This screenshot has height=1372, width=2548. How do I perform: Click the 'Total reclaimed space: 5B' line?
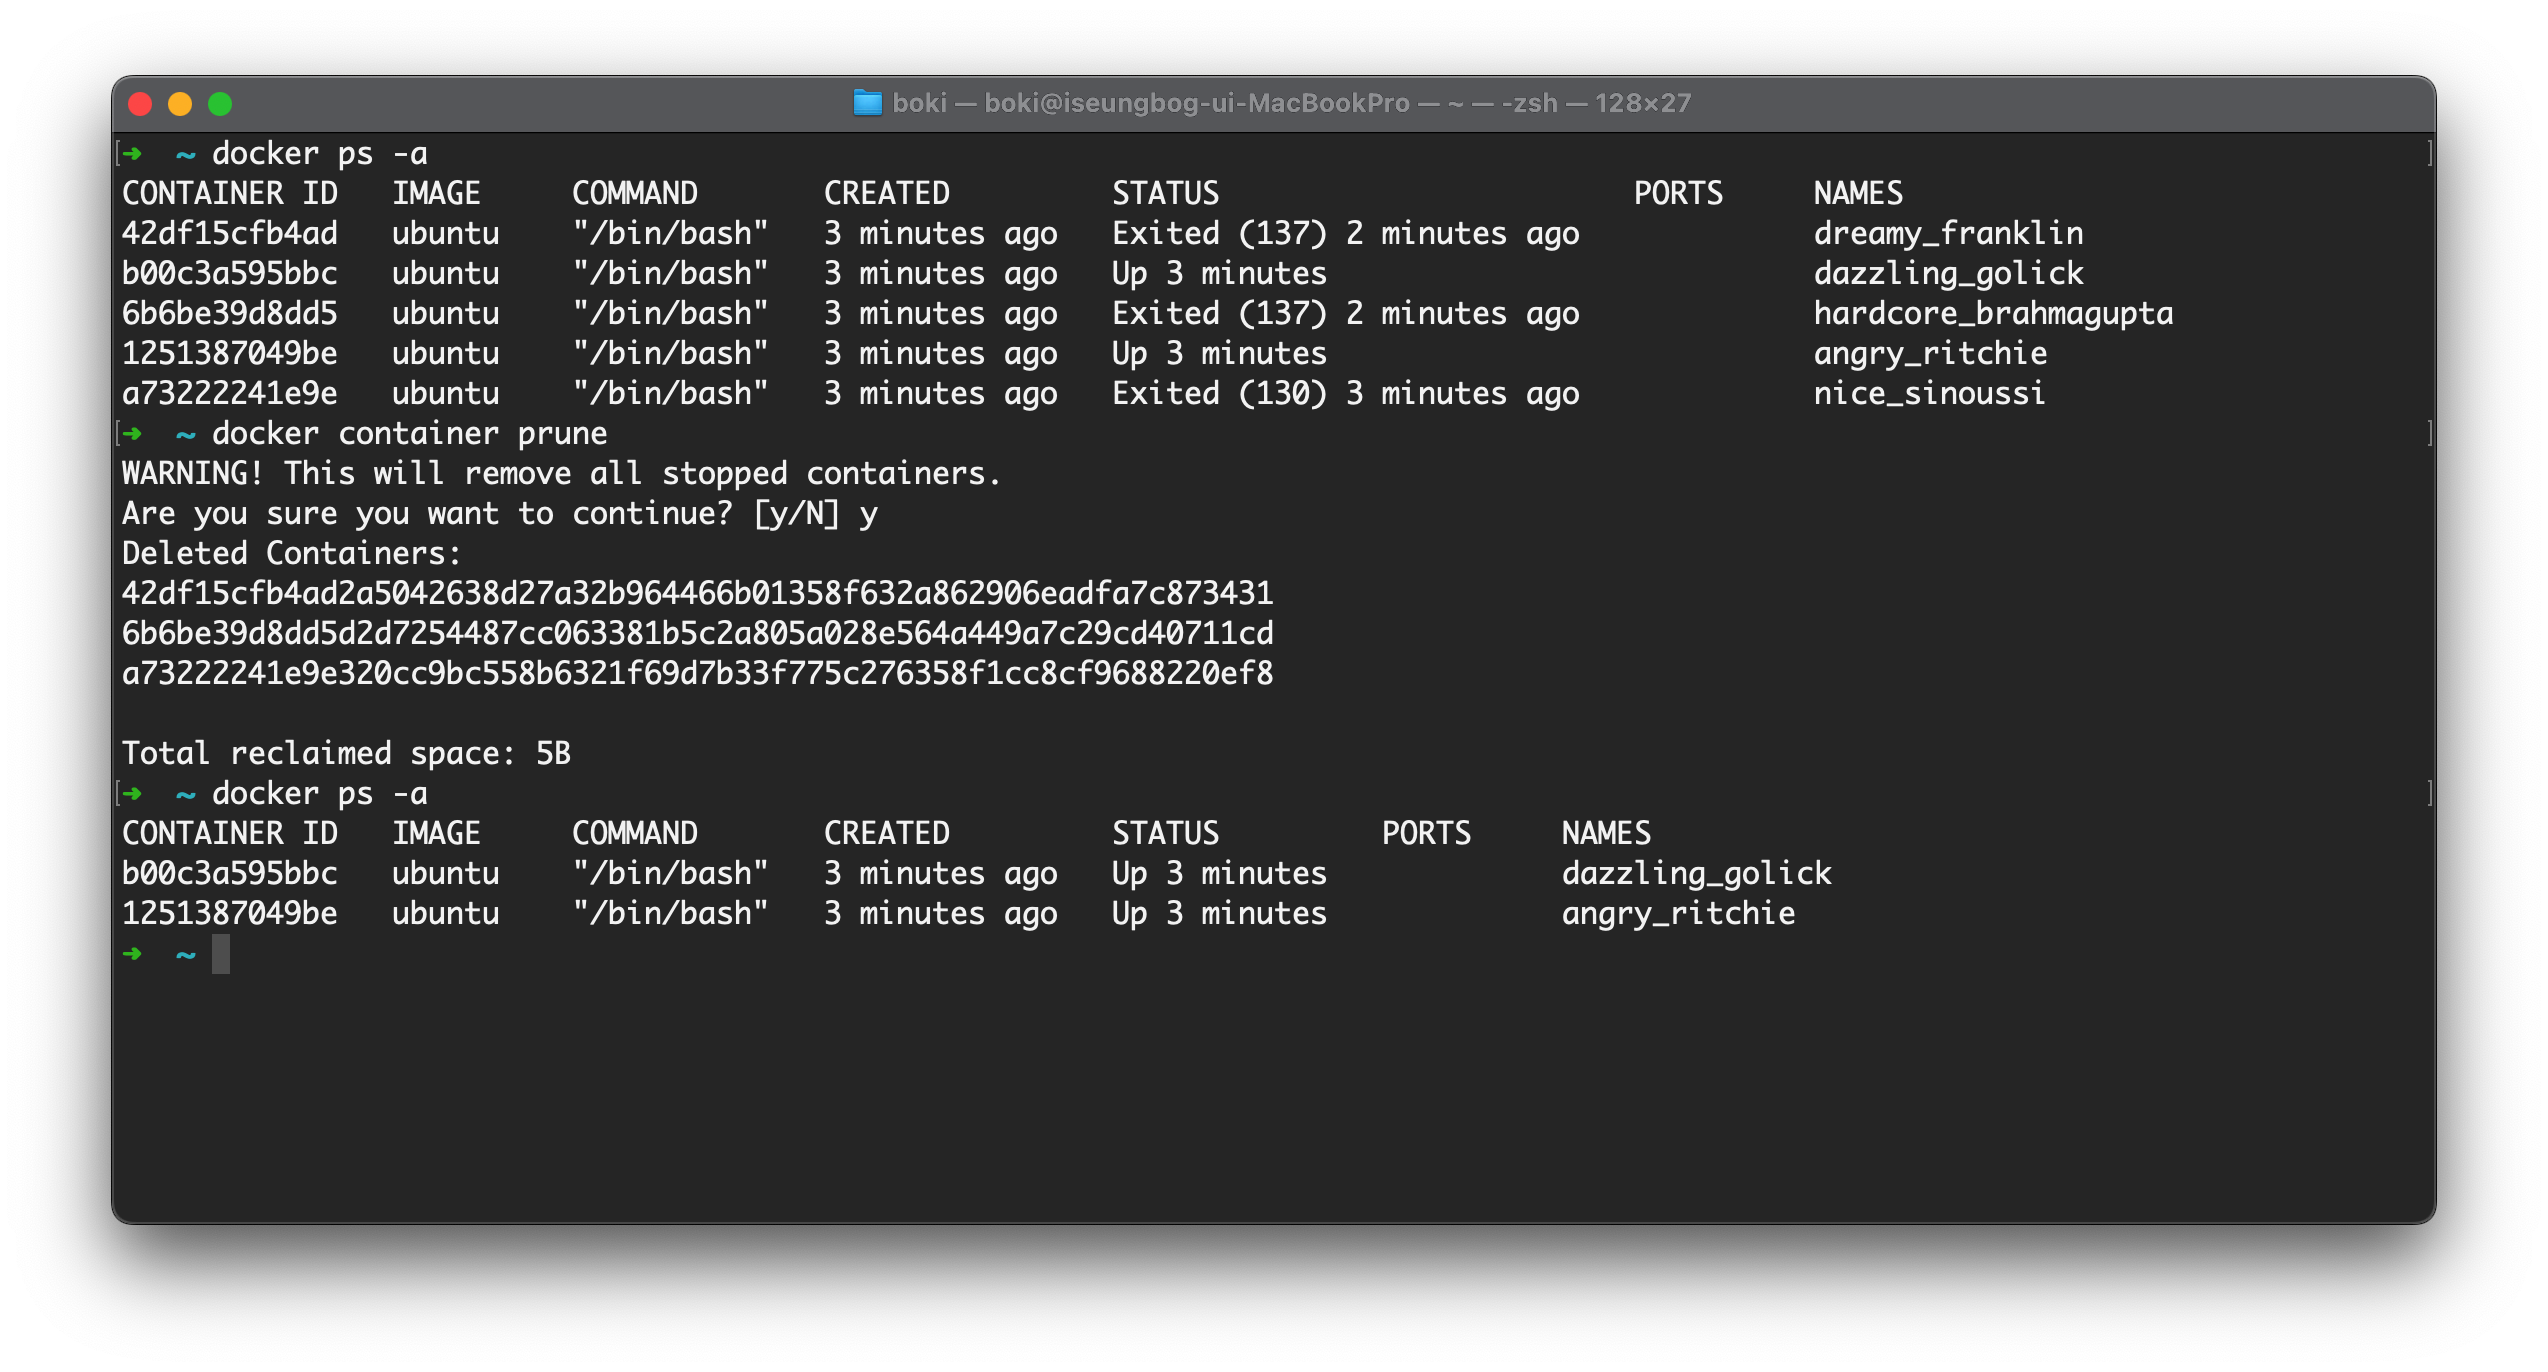click(x=346, y=754)
